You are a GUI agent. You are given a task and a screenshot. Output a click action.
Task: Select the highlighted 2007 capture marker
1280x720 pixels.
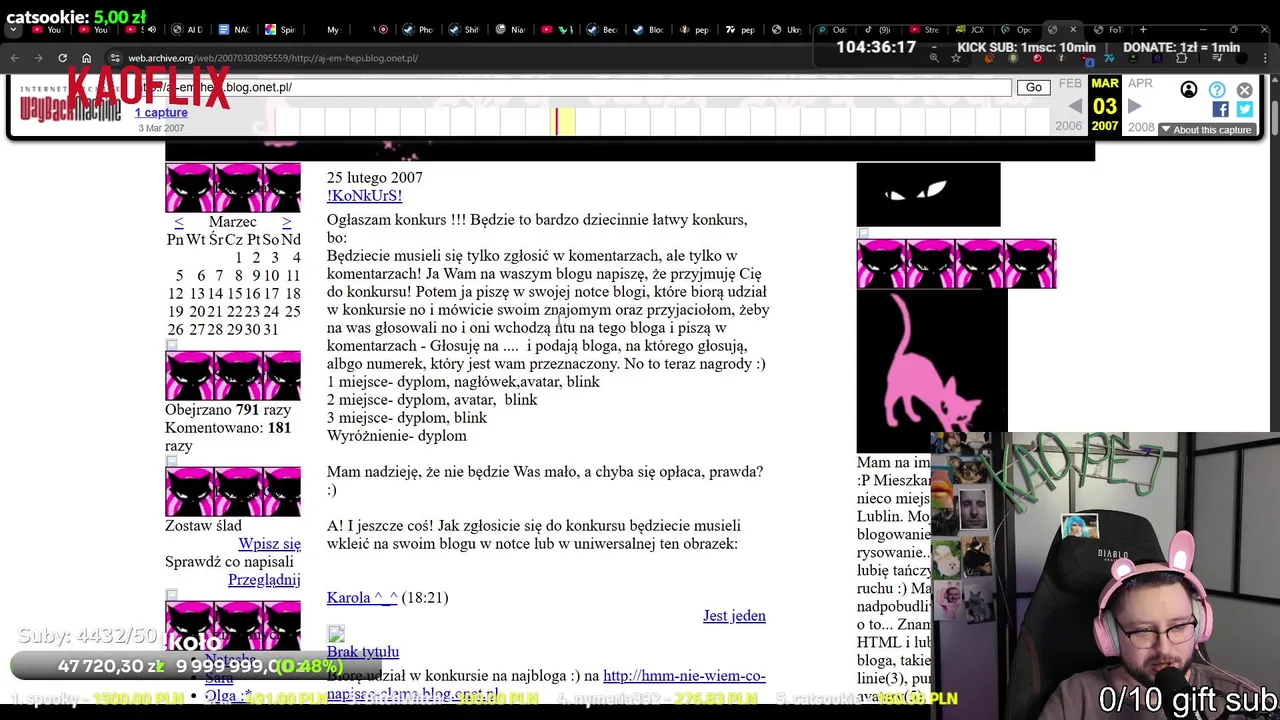(565, 121)
